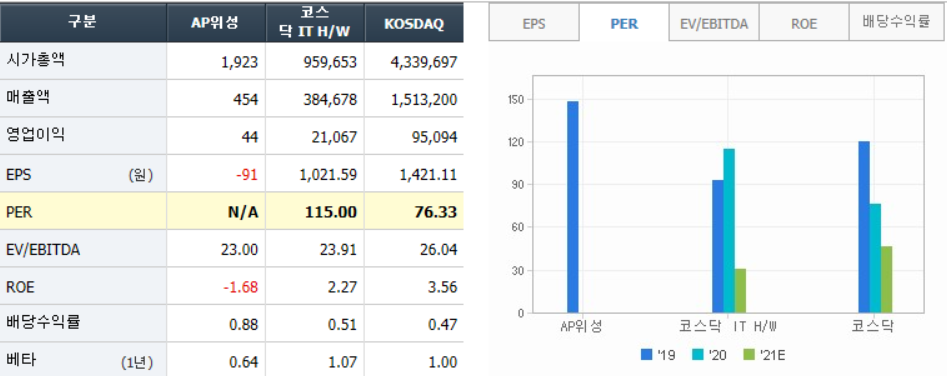Click KOSDAQ revenue value 1,513,200
This screenshot has width=947, height=376.
[424, 100]
